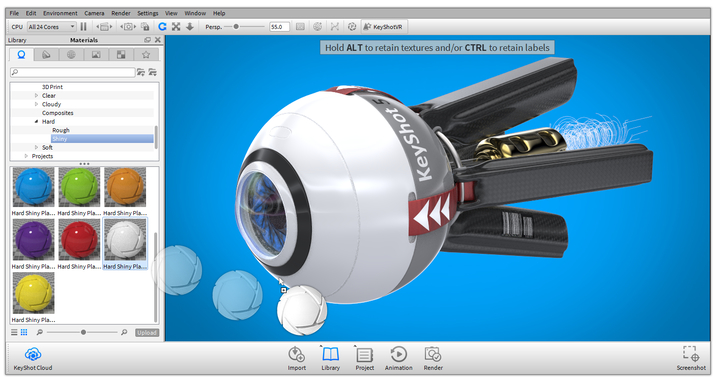Undock the Library panel
This screenshot has height=380, width=716.
point(147,40)
